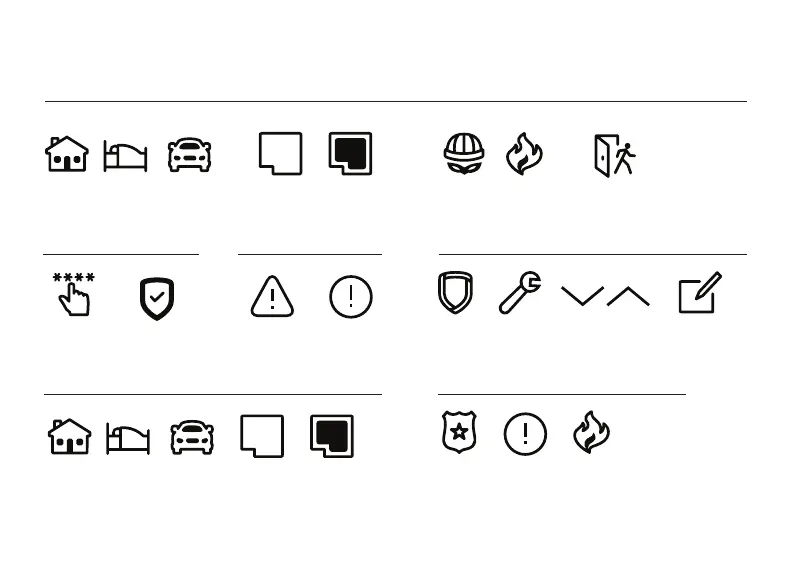Expand using the downward chevron arrow
This screenshot has height=576, width=792.
[x=582, y=296]
